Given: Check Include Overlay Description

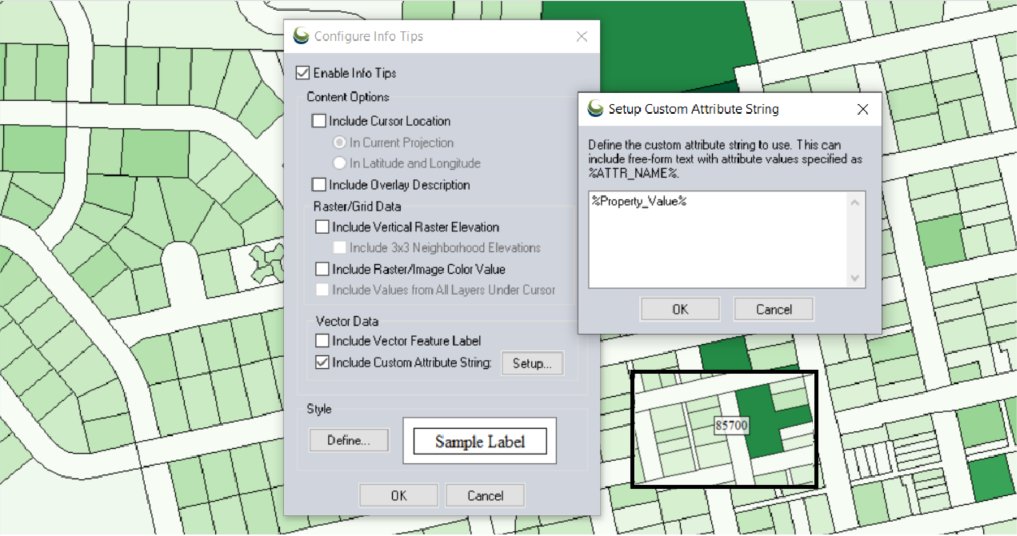Looking at the screenshot, I should 318,184.
